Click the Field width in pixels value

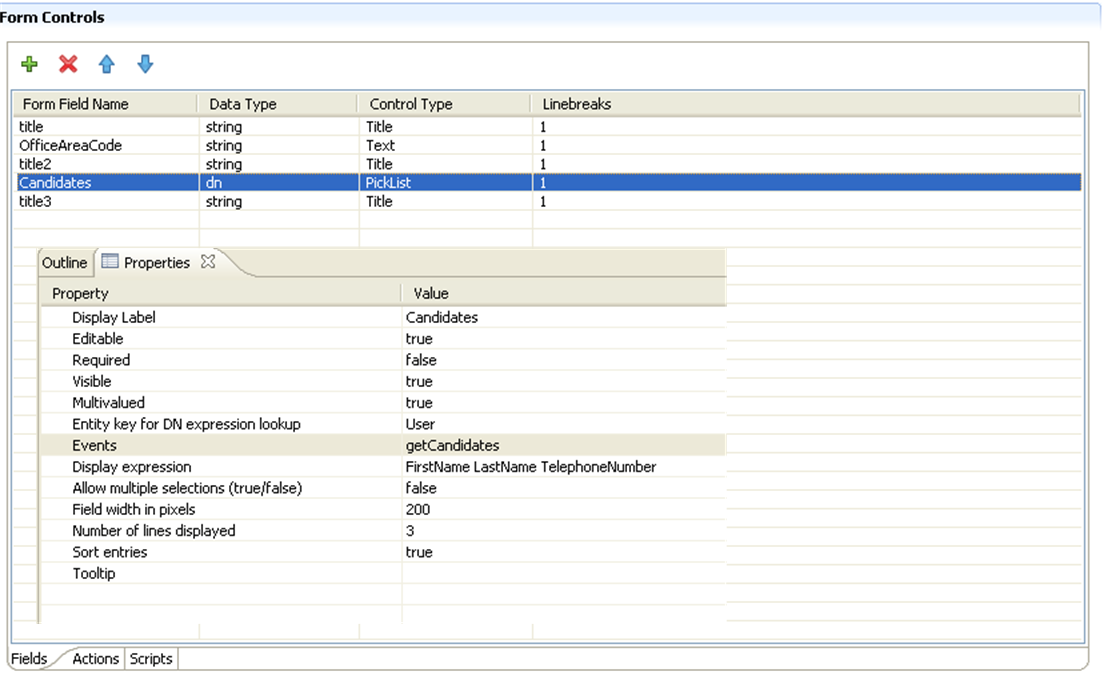tap(418, 510)
